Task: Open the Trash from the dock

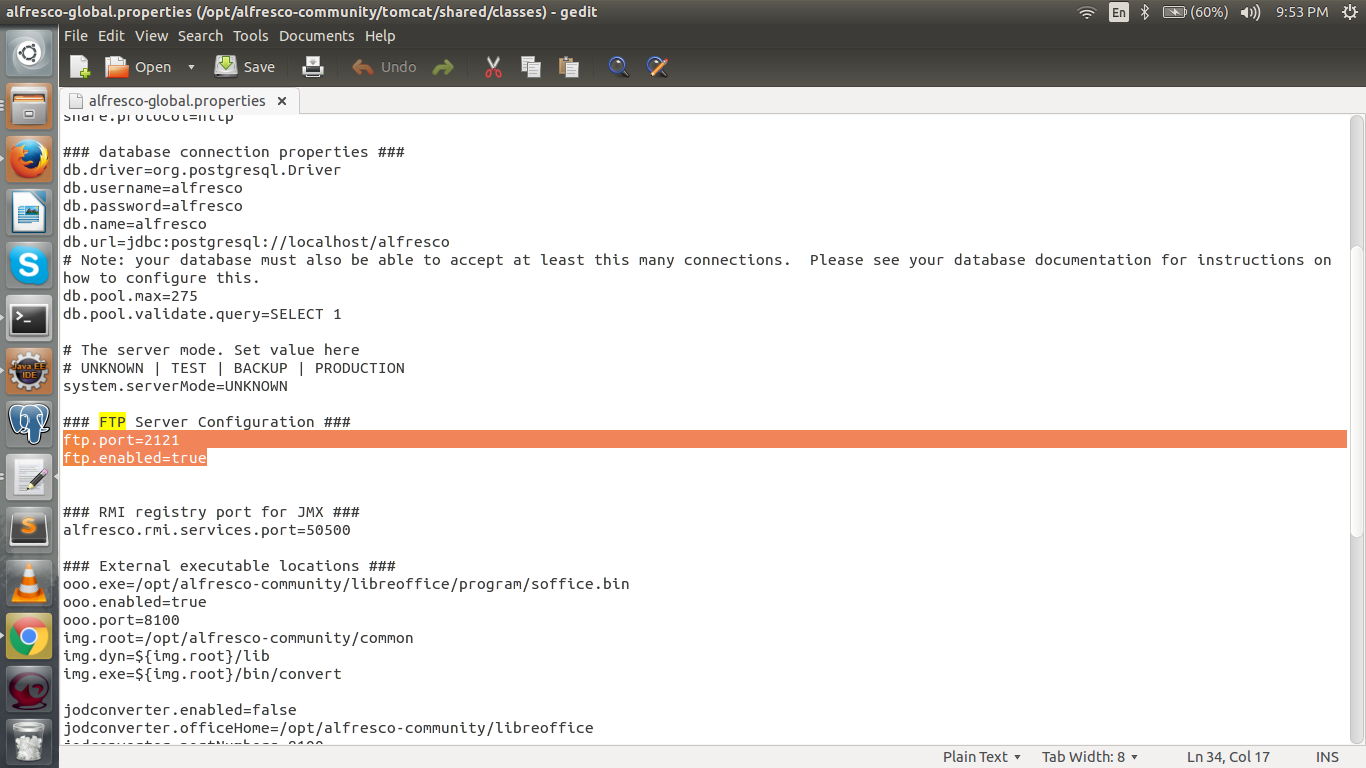Action: [x=29, y=742]
